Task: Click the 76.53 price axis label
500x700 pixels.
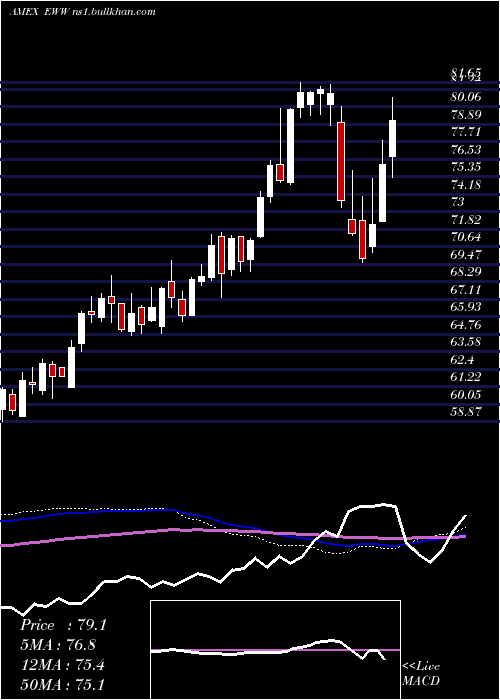Action: tap(466, 150)
